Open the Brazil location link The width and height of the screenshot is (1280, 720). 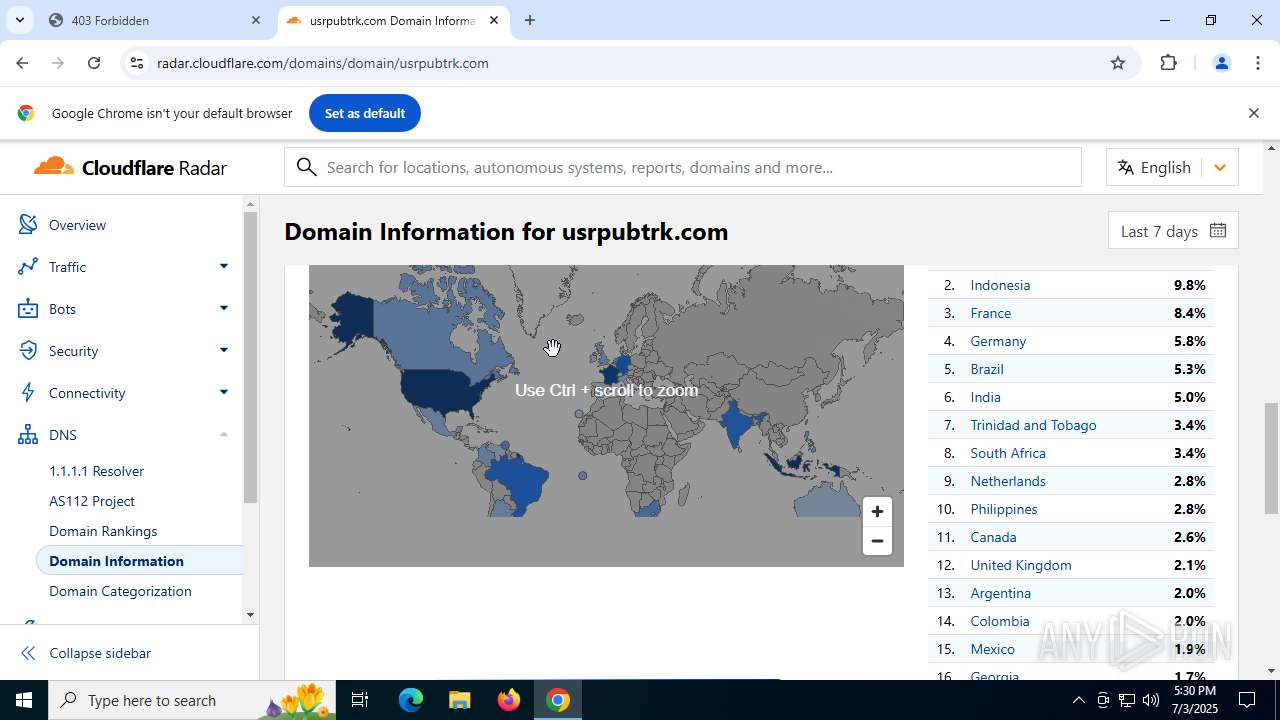[x=987, y=369]
